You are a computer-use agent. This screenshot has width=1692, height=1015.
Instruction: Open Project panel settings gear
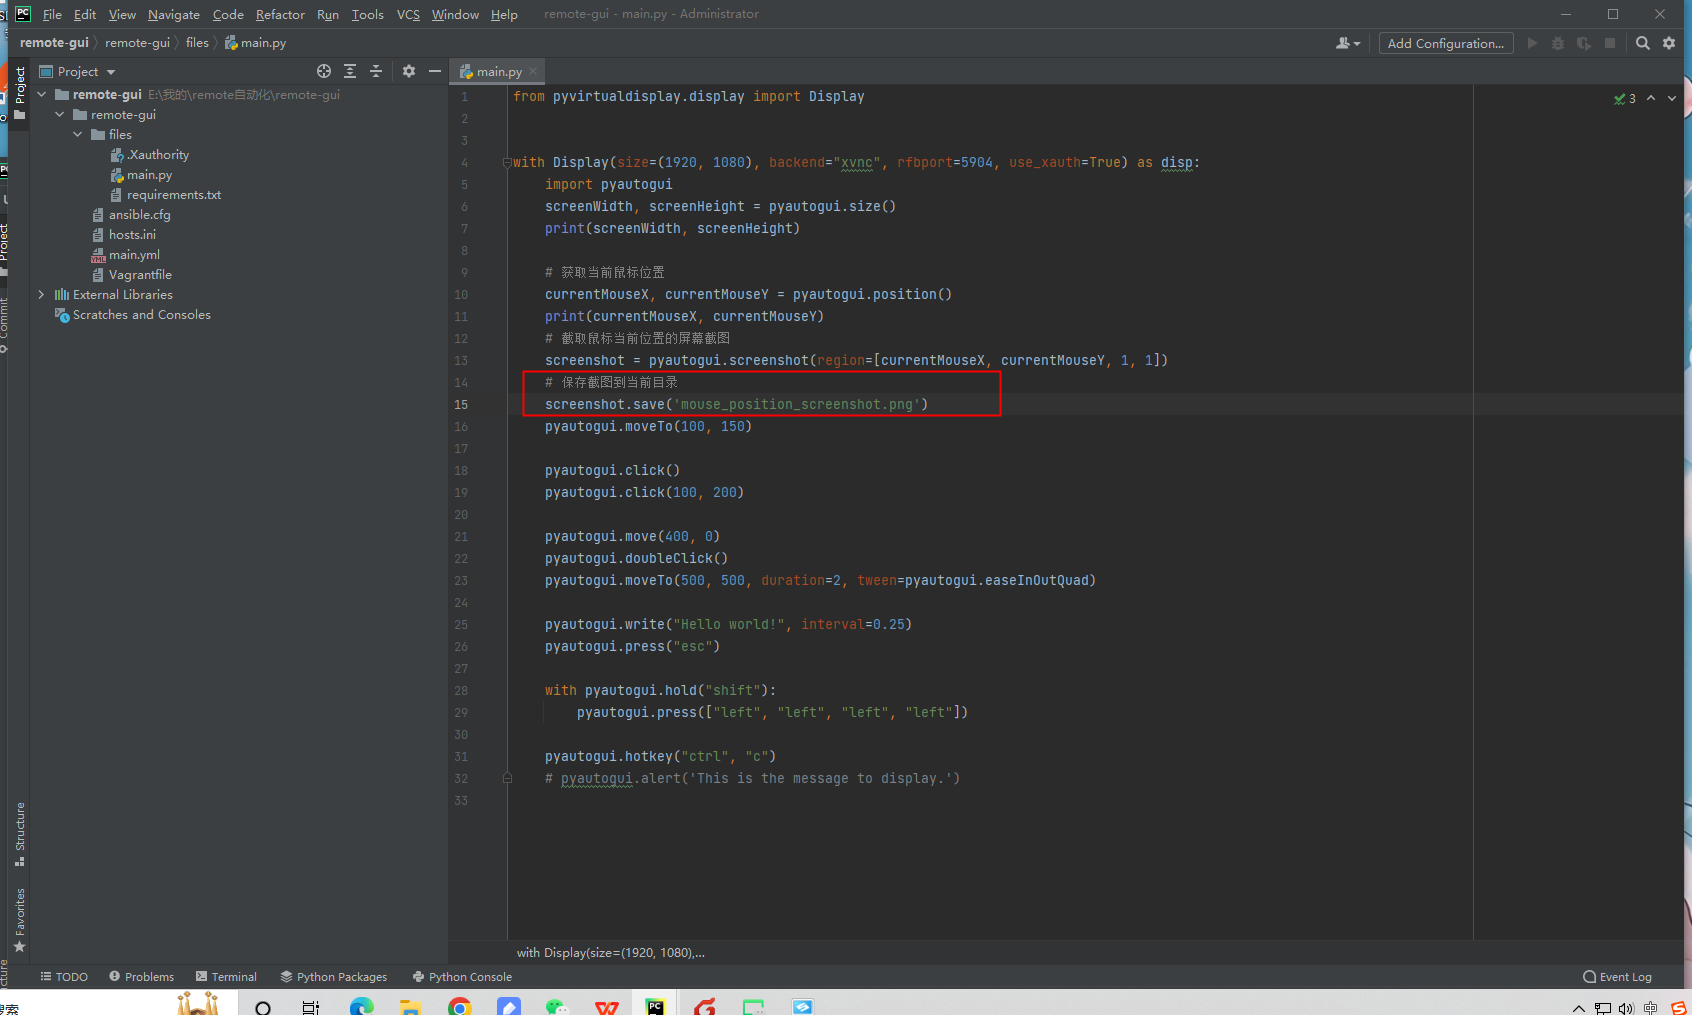pyautogui.click(x=409, y=71)
